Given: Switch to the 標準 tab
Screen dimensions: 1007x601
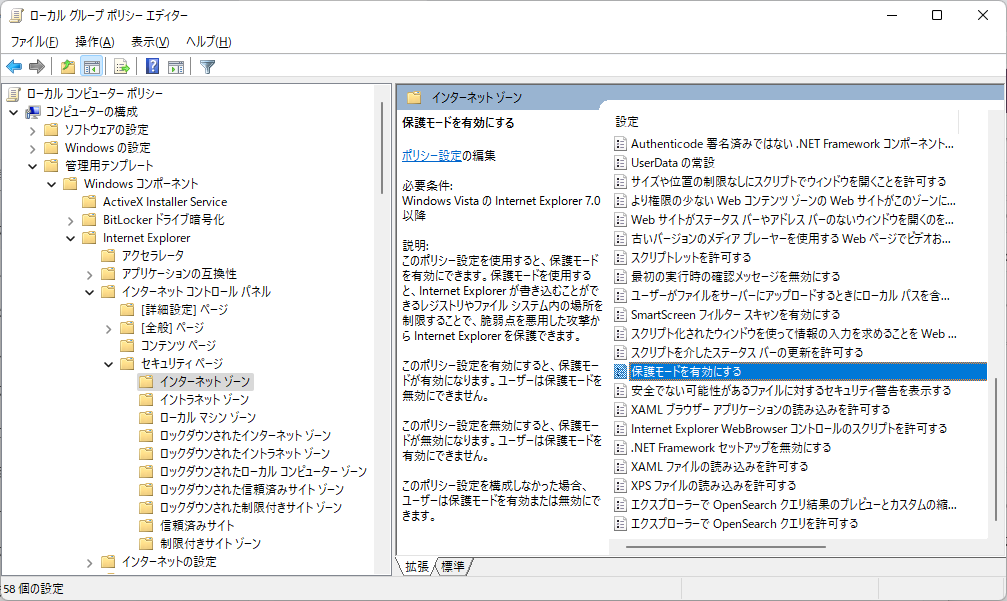Looking at the screenshot, I should pos(453,566).
